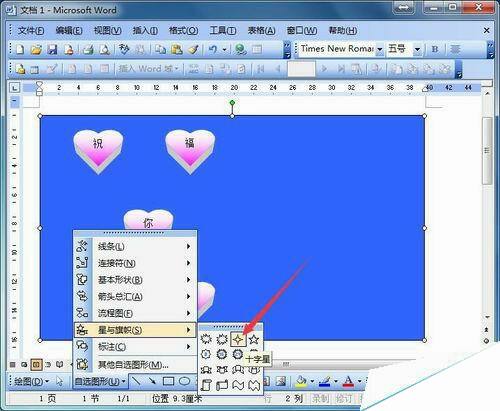Select the heart shape labeled 福

point(190,151)
